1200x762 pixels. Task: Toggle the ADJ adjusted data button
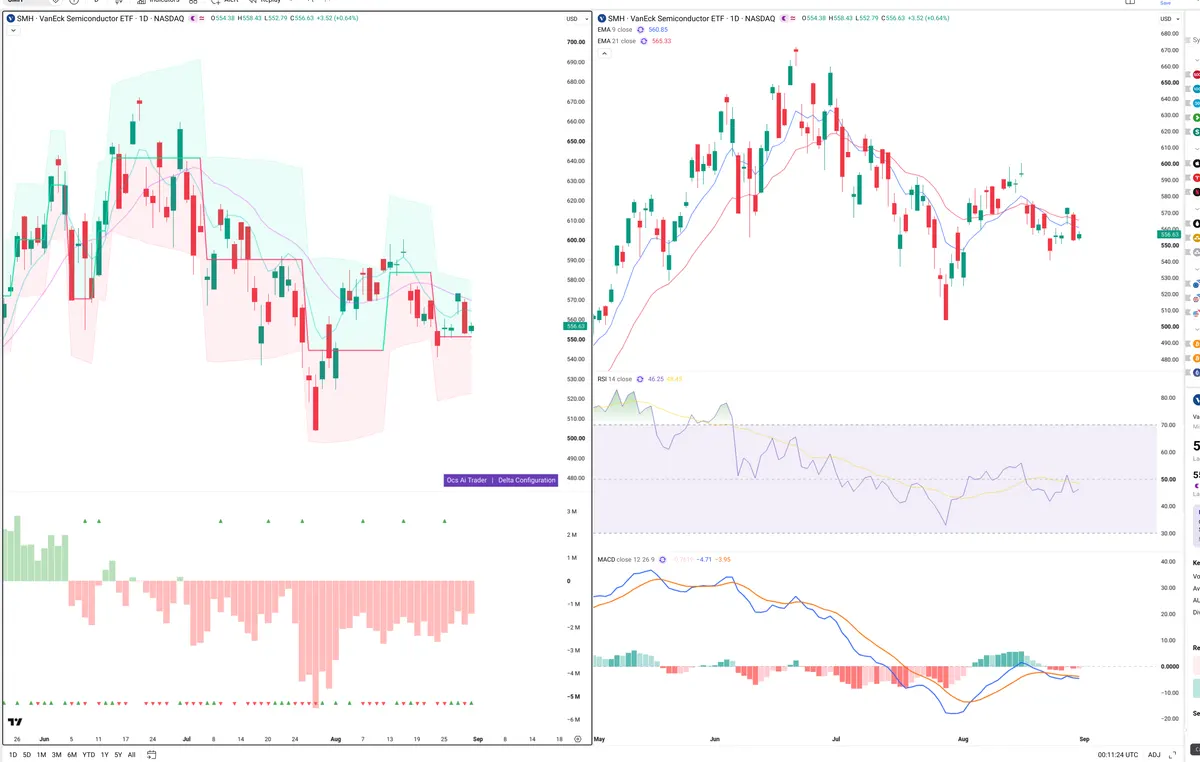click(1154, 755)
